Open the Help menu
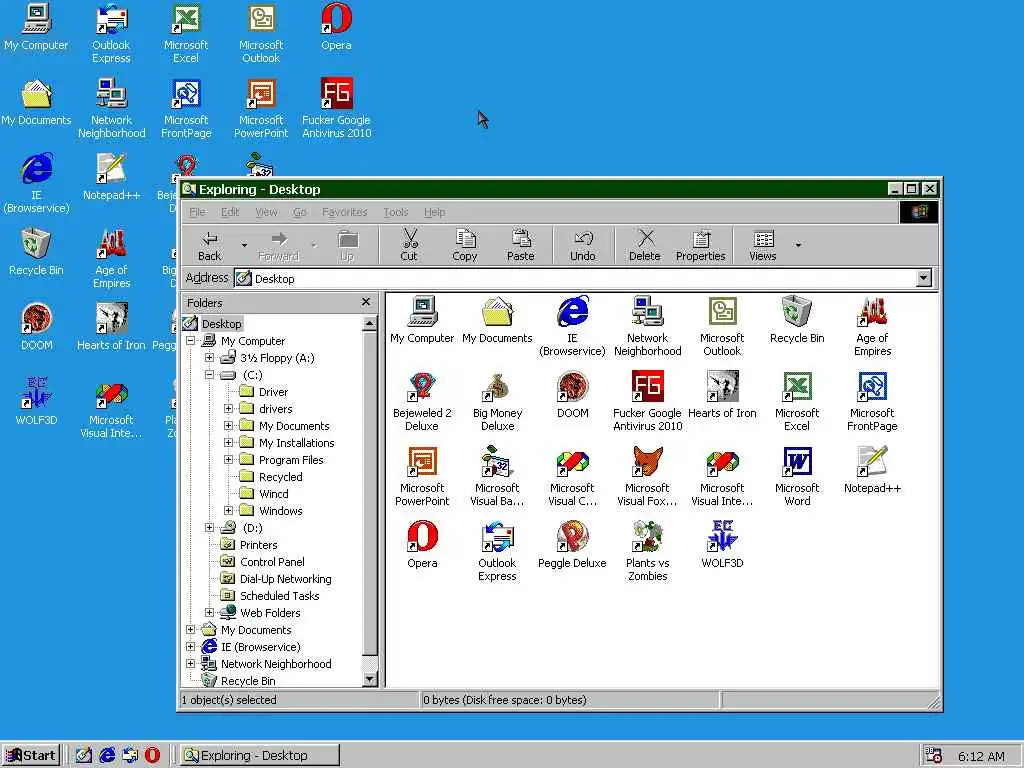This screenshot has width=1024, height=768. pos(434,212)
